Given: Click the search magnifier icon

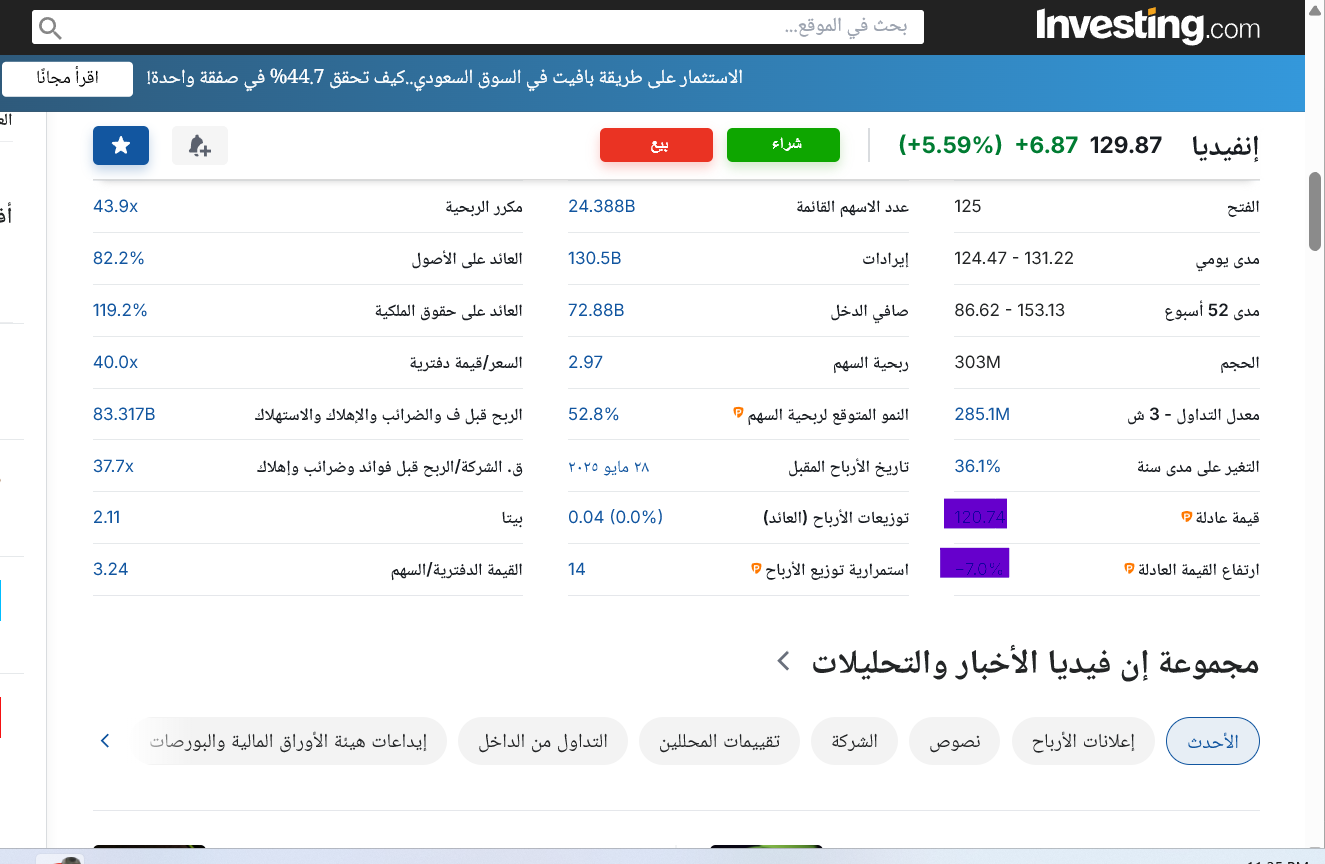Looking at the screenshot, I should [x=50, y=28].
